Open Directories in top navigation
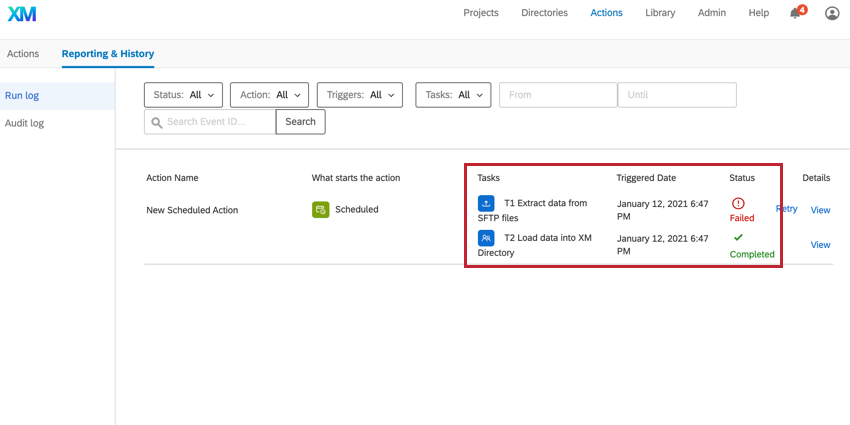This screenshot has height=425, width=850. tap(544, 13)
